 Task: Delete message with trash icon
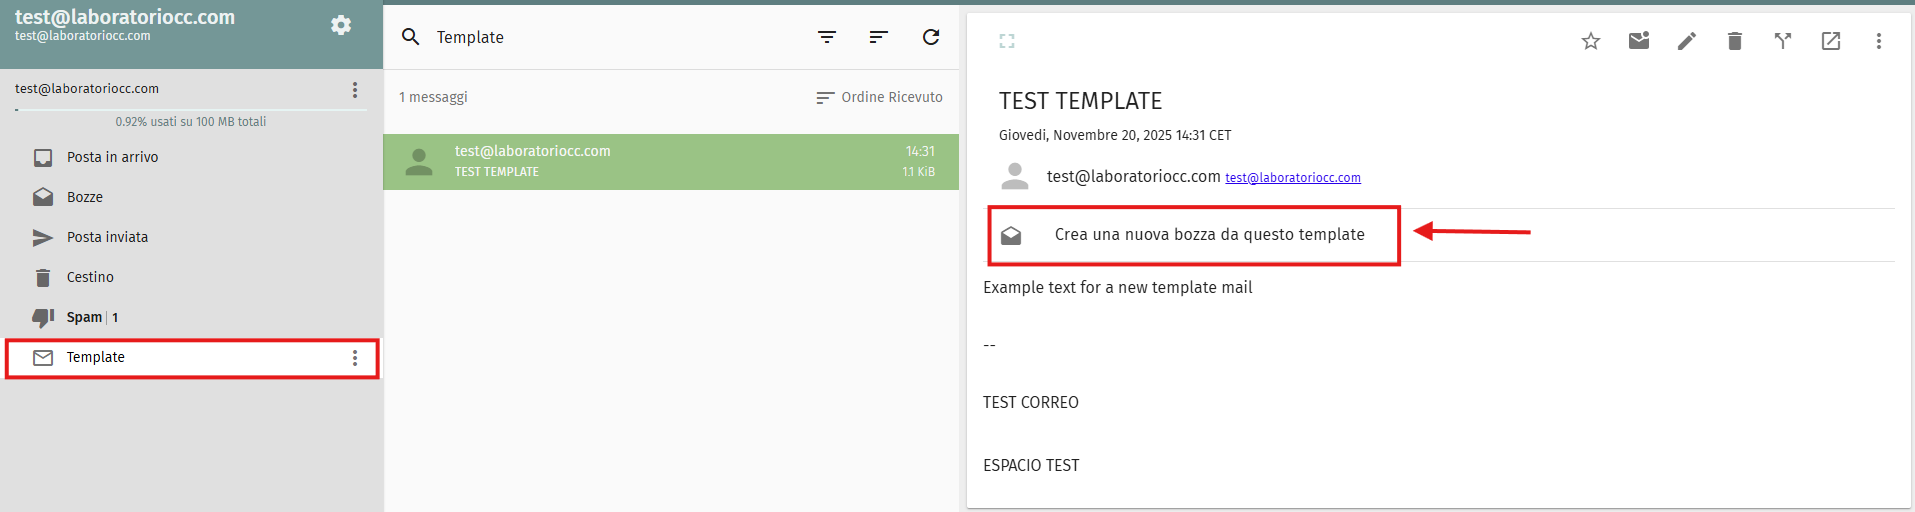[1734, 41]
